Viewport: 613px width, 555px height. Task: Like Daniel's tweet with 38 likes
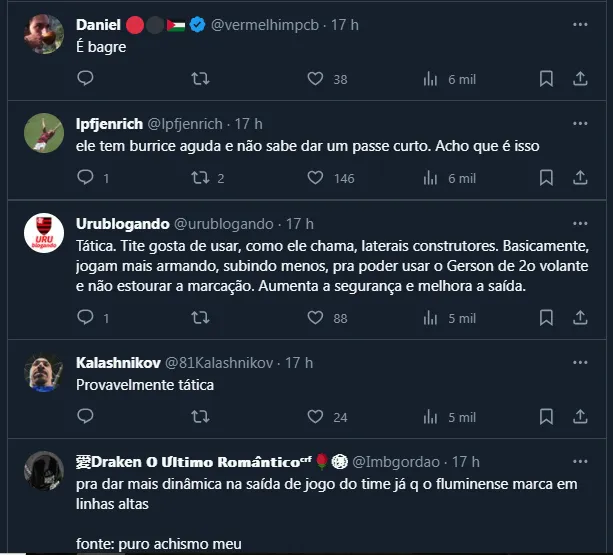pyautogui.click(x=315, y=78)
